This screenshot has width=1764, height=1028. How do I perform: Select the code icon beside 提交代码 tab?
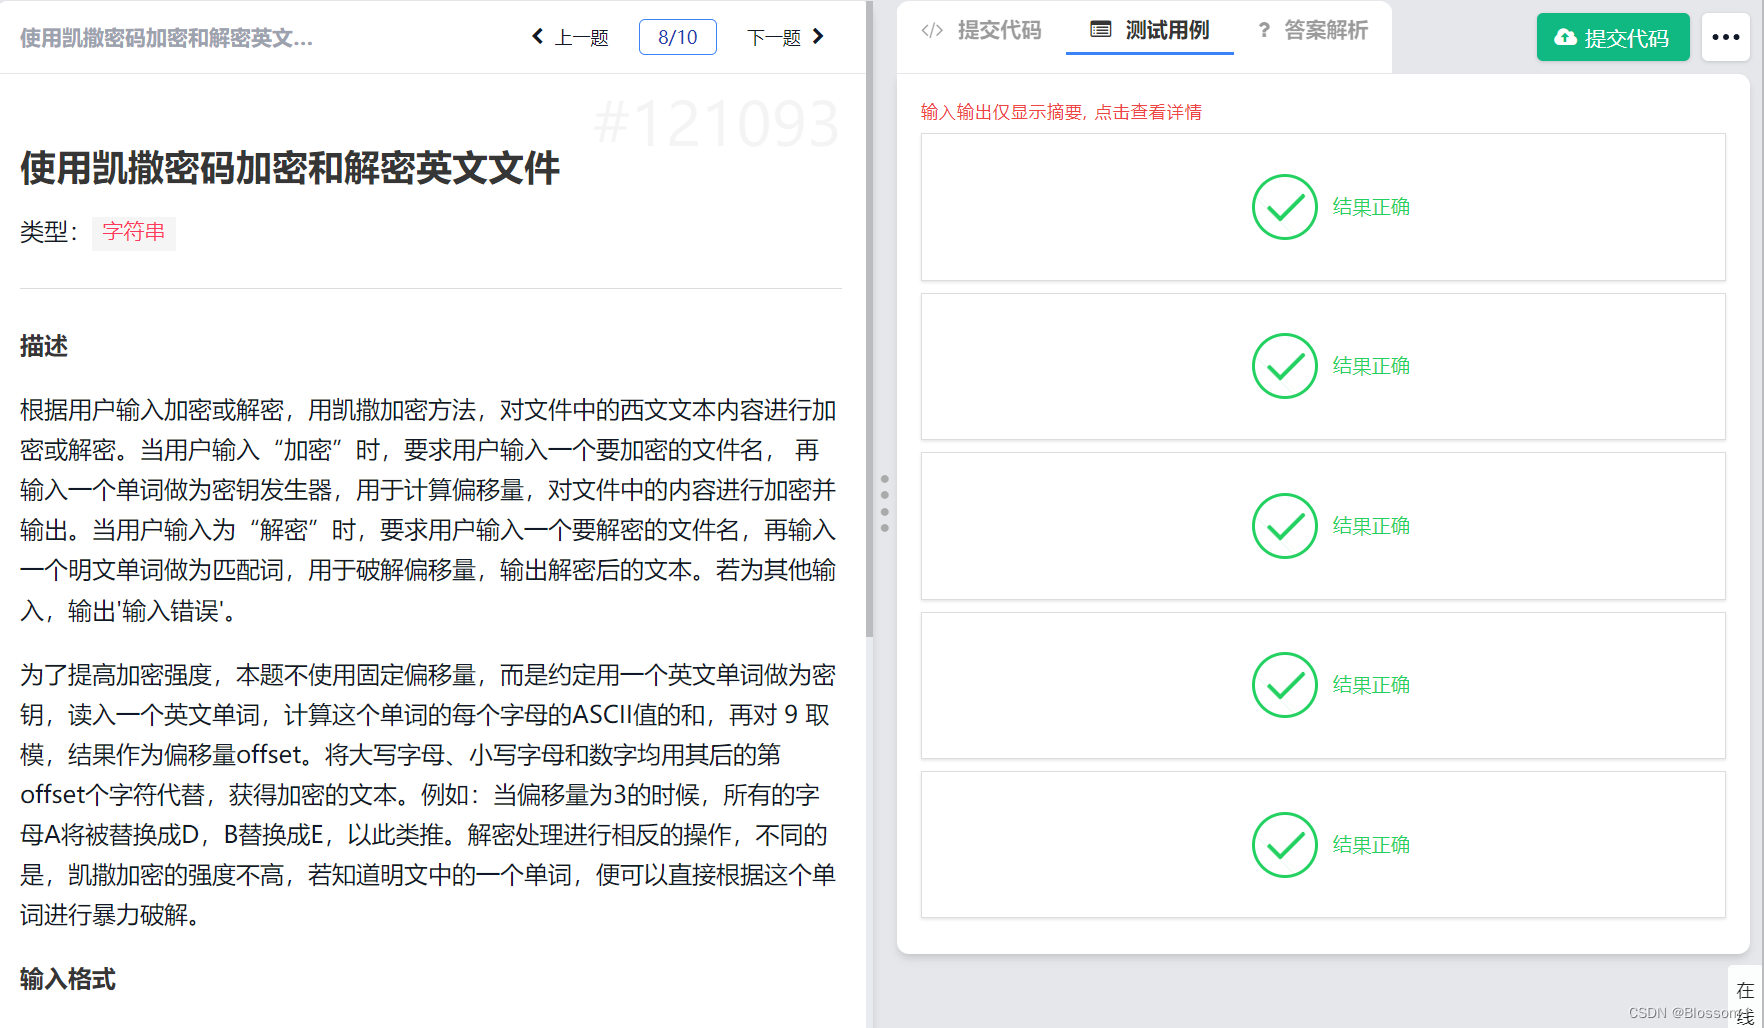pos(932,30)
